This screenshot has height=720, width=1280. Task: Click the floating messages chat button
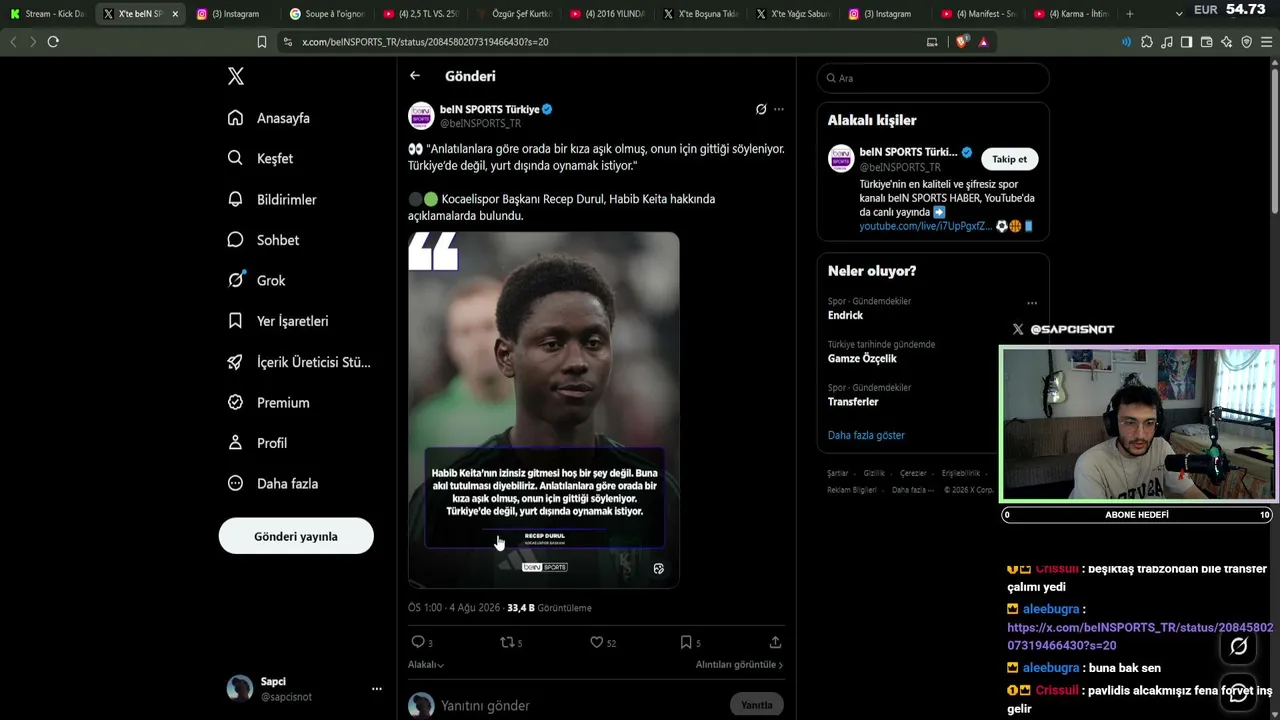(x=1239, y=692)
